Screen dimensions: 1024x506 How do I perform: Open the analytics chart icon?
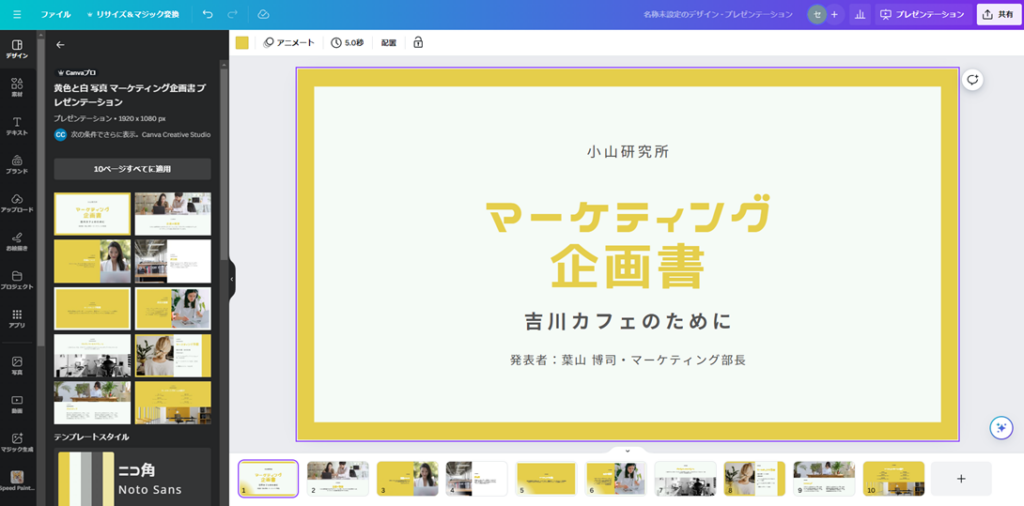(860, 15)
